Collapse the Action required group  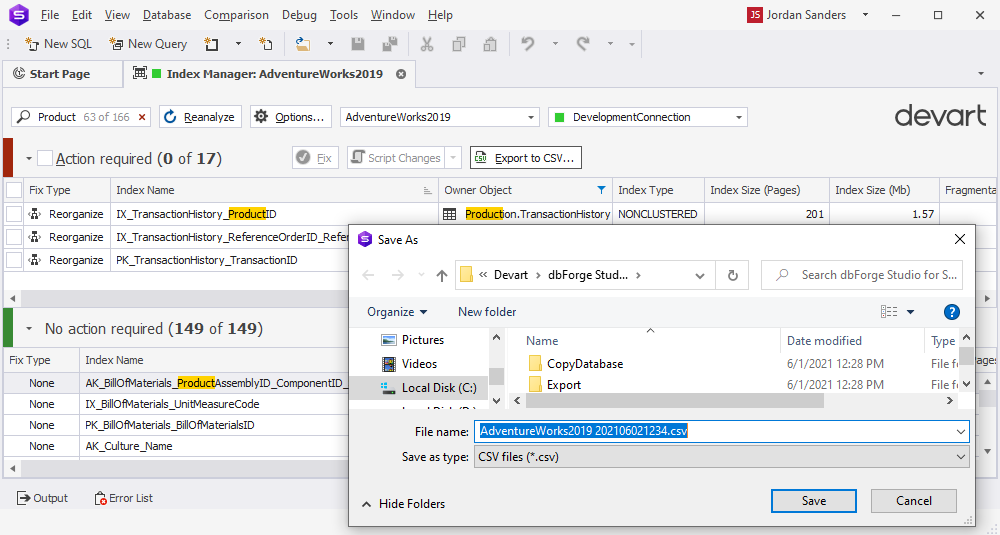(29, 159)
